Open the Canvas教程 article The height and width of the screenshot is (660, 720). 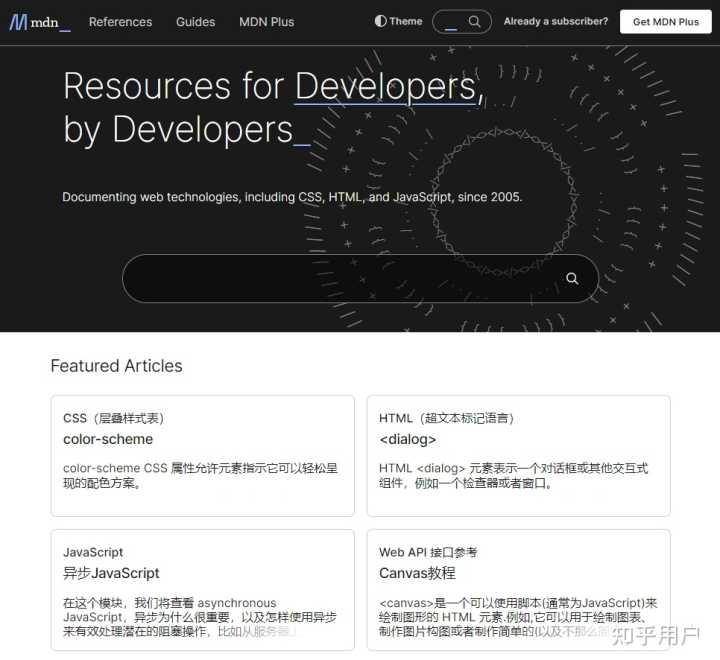coord(417,573)
